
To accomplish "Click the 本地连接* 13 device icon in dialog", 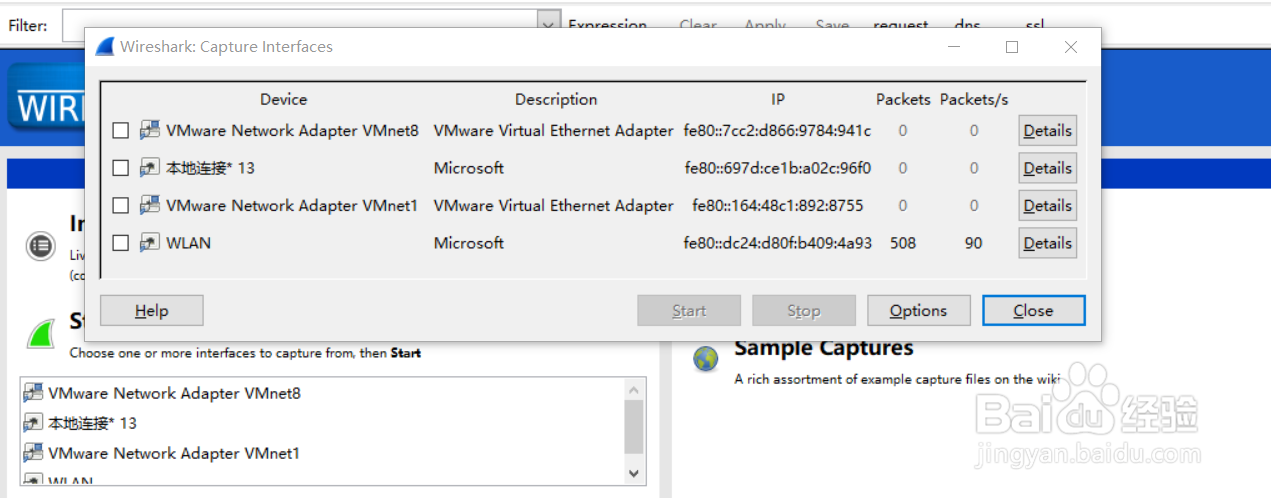I will click(x=150, y=168).
